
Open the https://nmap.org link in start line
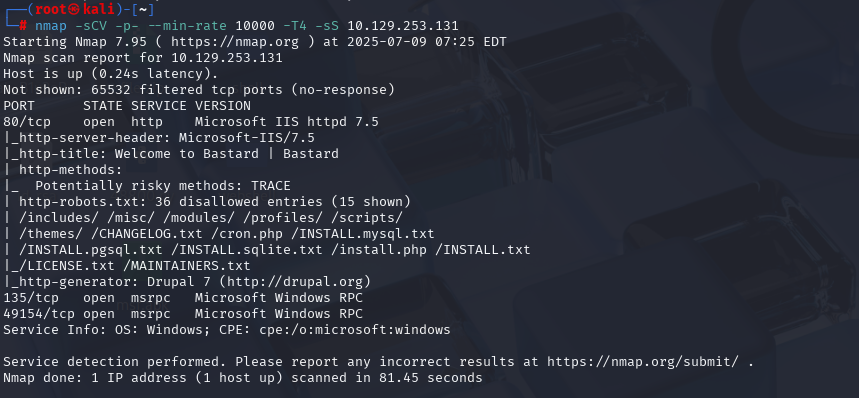(x=234, y=42)
